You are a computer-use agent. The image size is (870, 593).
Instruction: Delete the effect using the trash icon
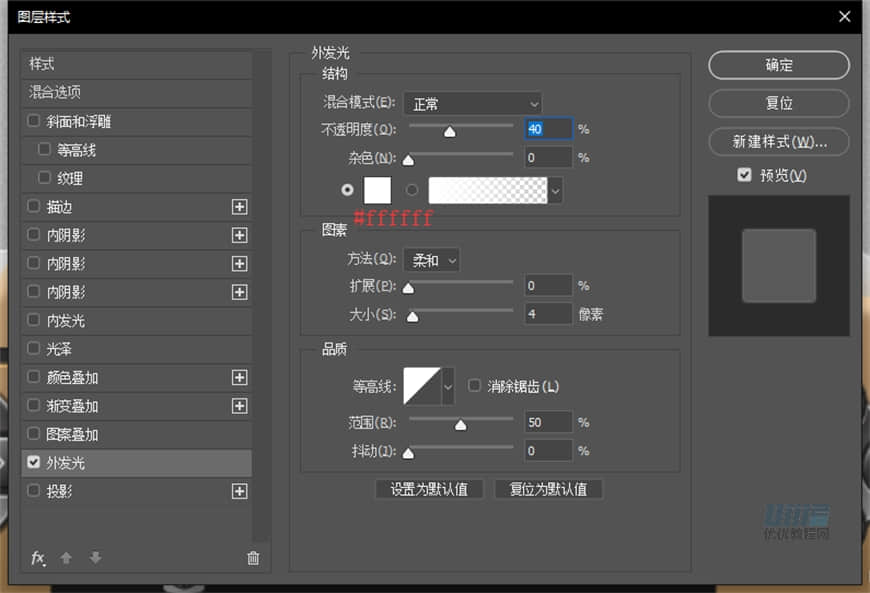point(253,558)
